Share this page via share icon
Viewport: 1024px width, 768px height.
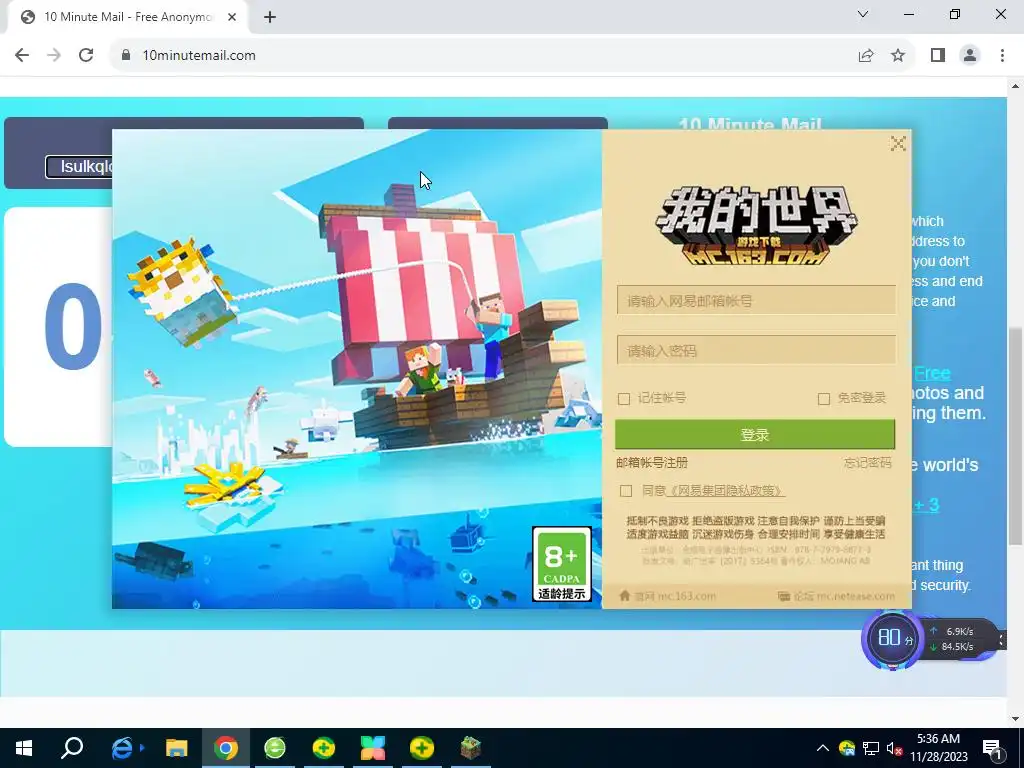866,56
